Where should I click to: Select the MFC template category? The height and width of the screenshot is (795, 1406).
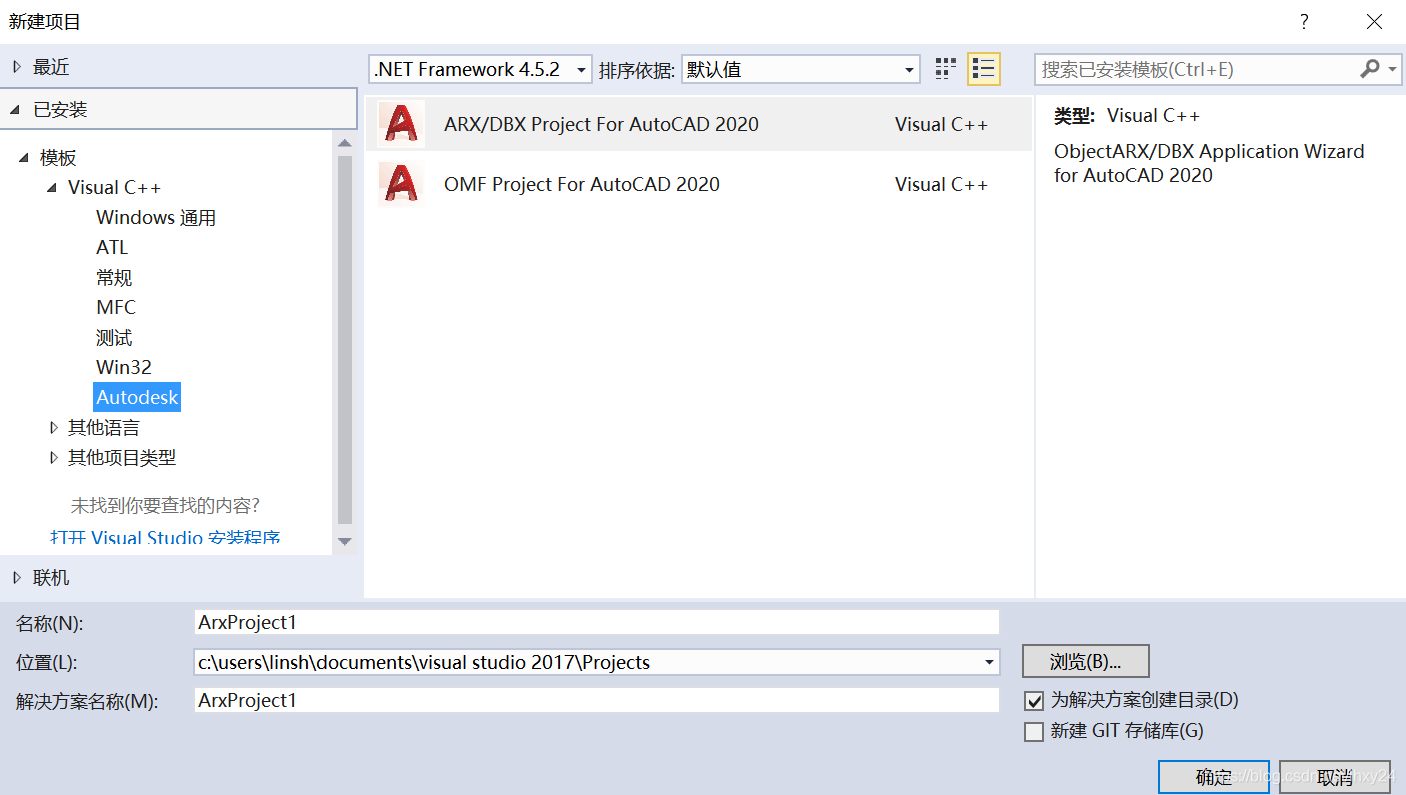point(116,308)
